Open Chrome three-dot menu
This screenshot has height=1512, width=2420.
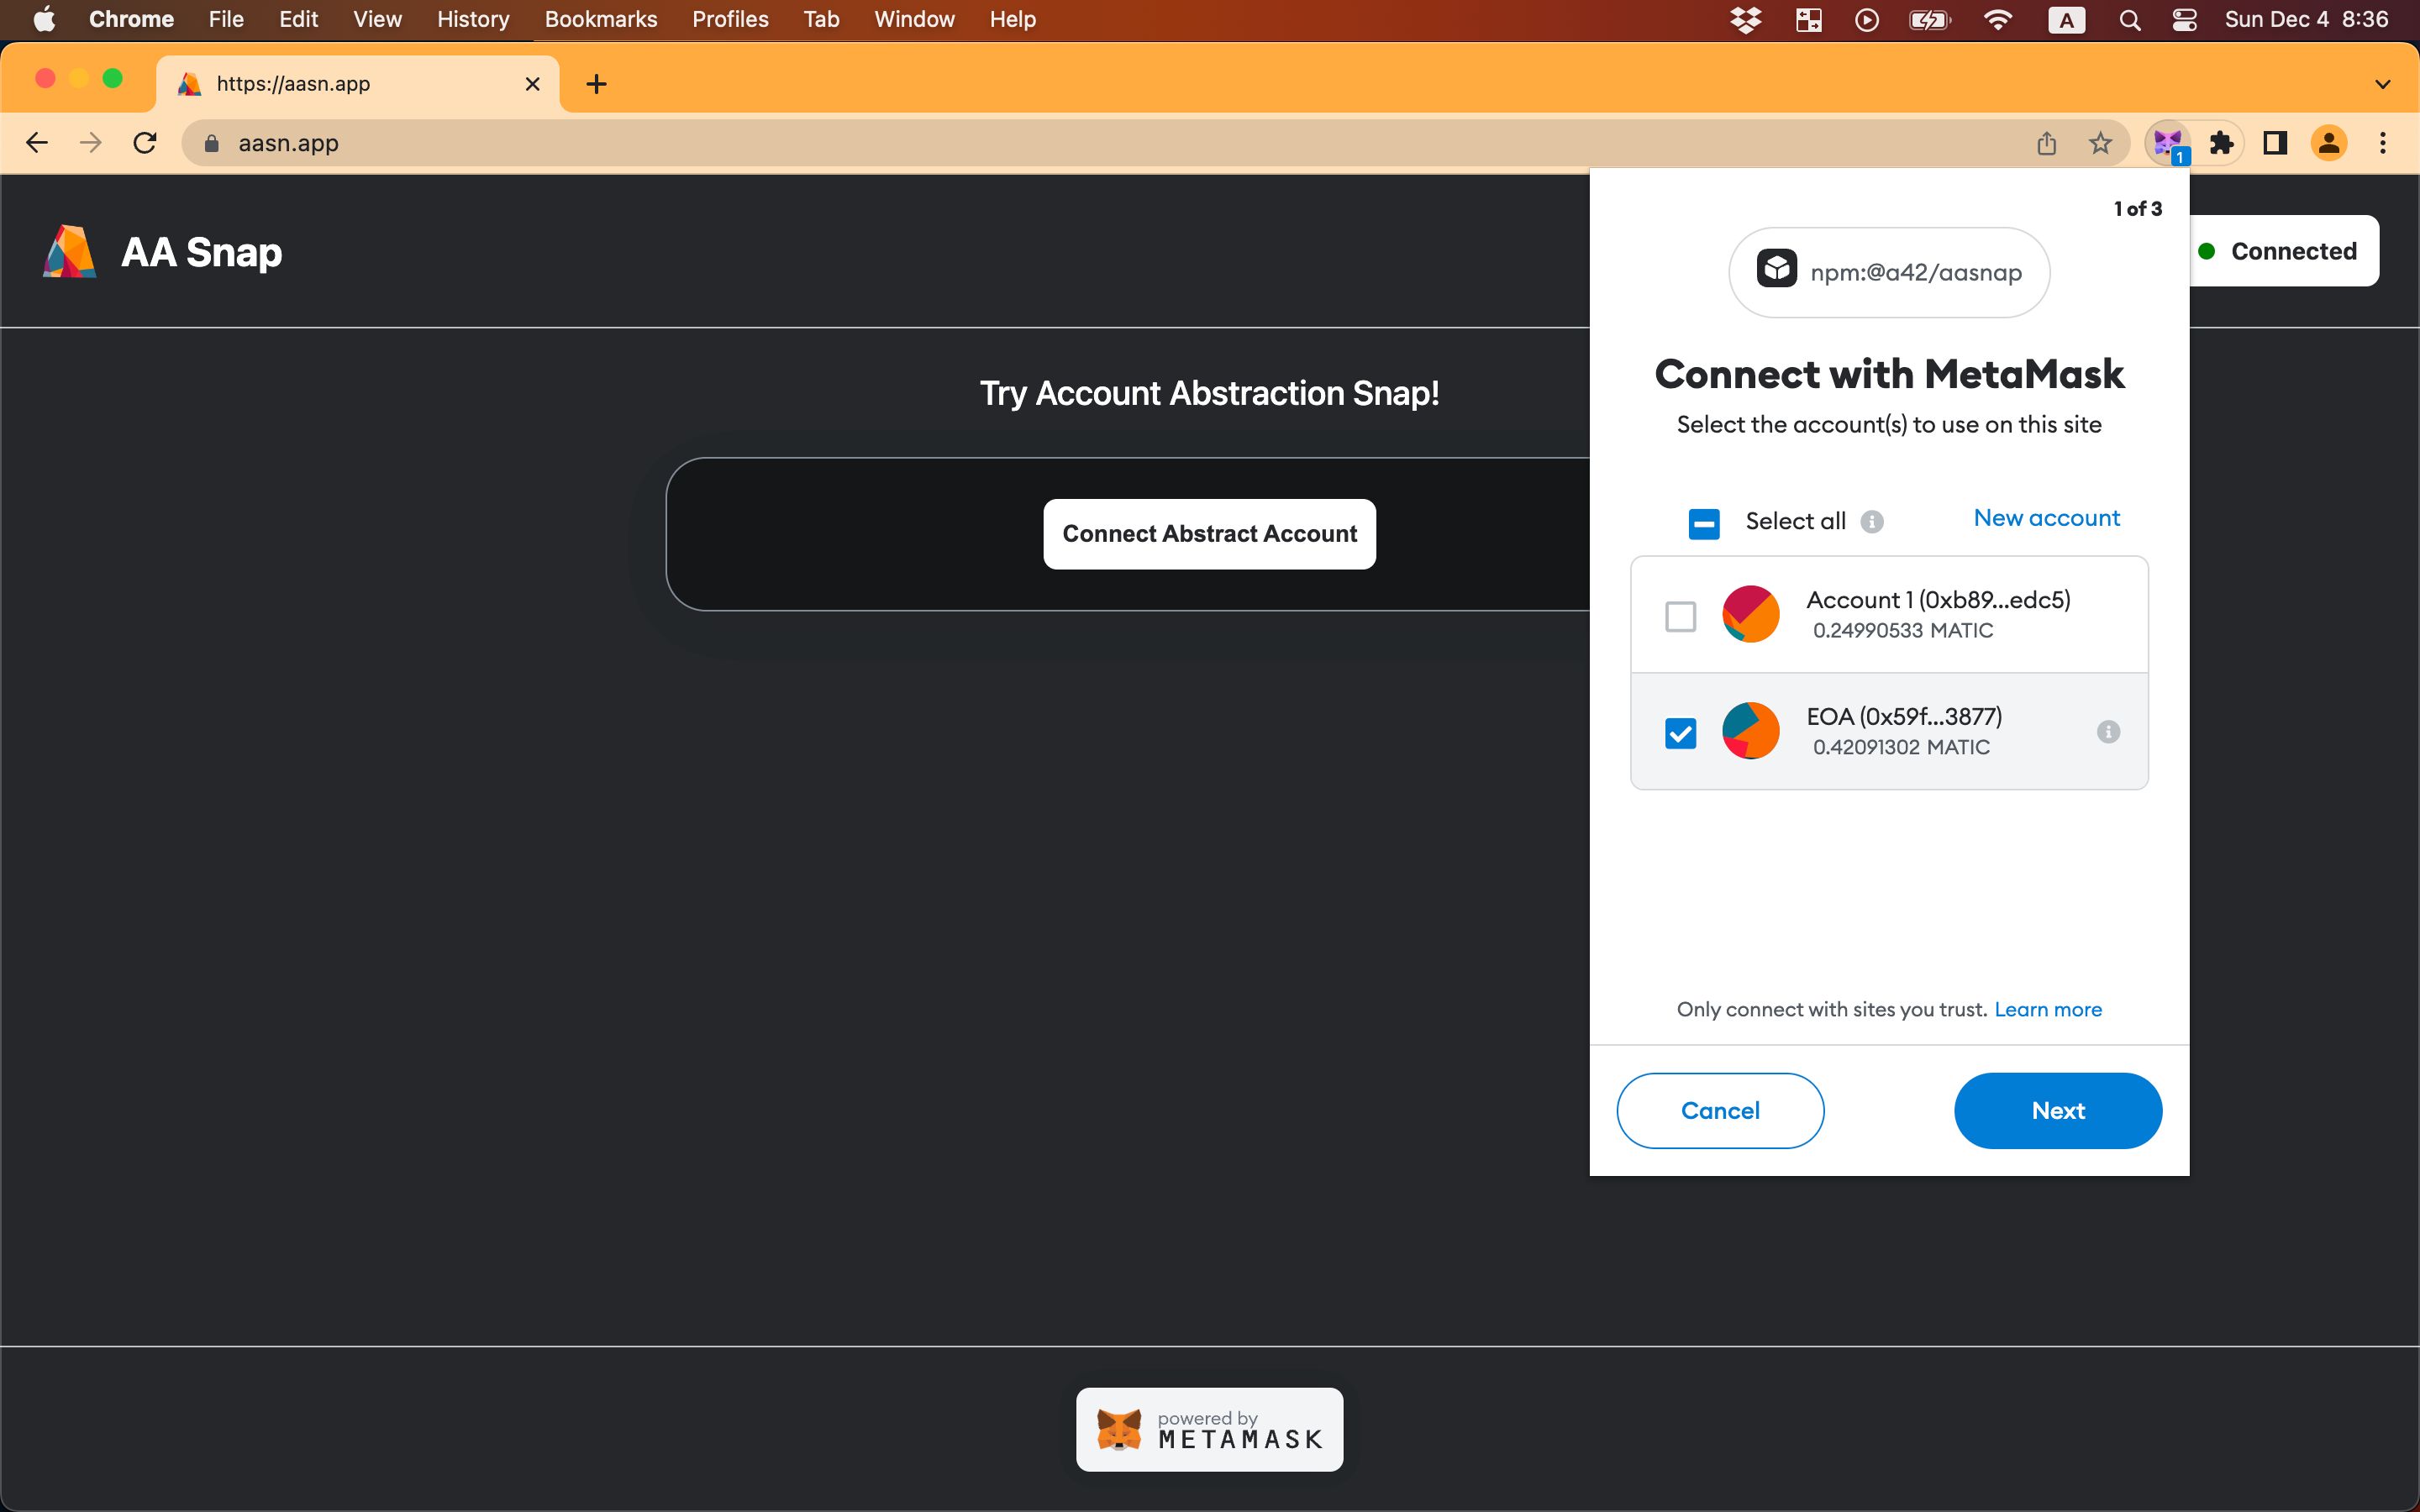(2383, 144)
